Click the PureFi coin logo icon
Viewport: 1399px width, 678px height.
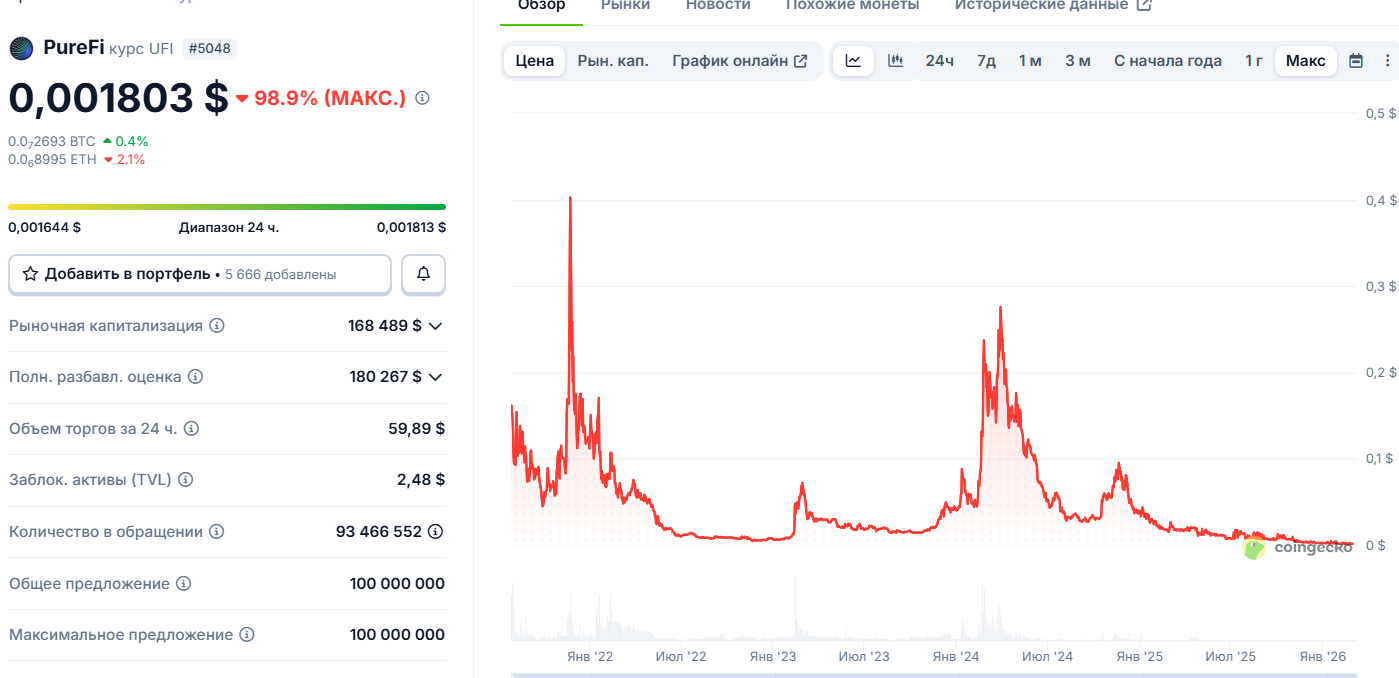click(x=22, y=48)
